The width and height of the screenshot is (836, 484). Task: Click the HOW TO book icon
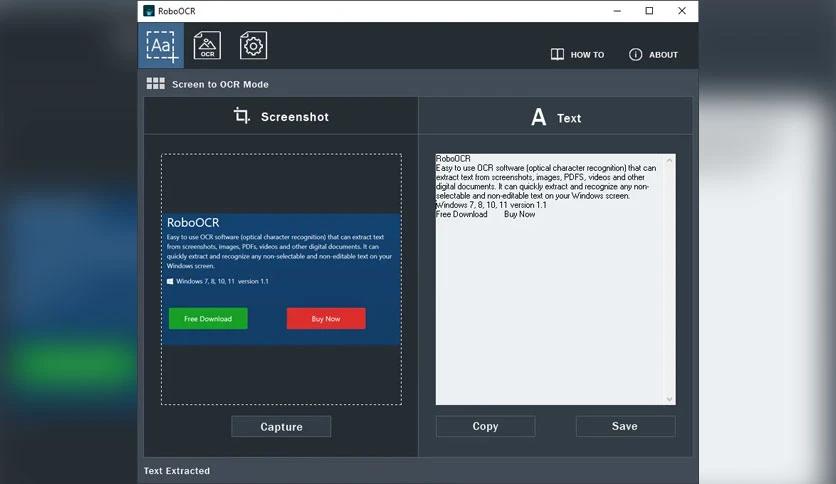[x=557, y=54]
